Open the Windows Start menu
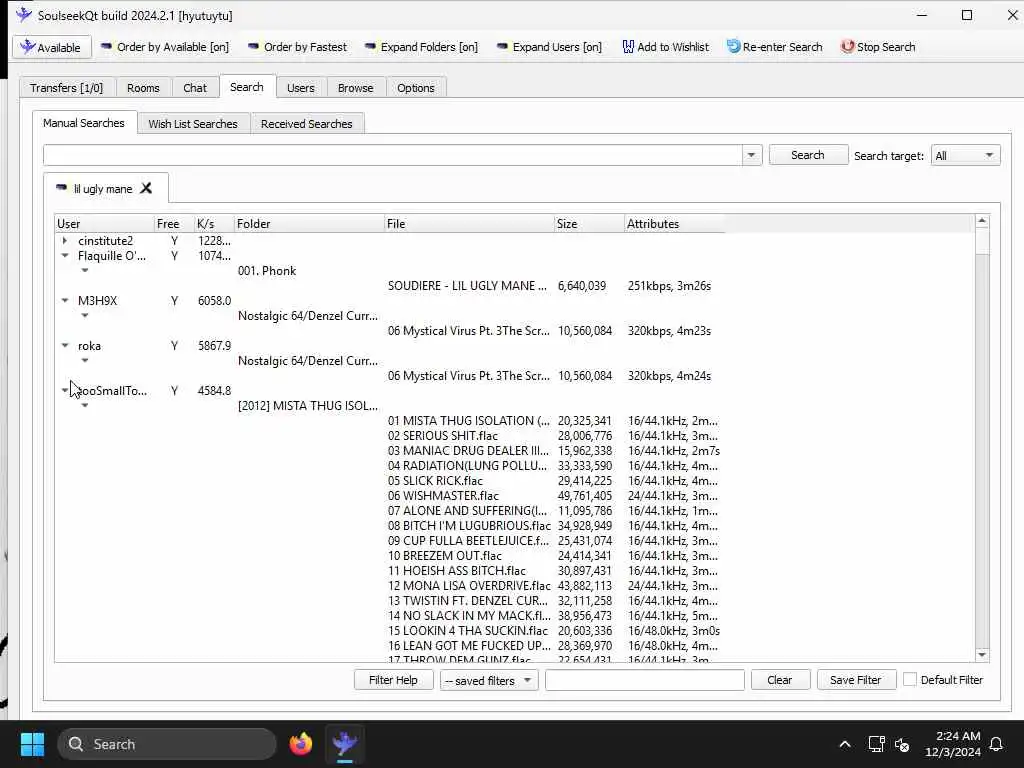1024x768 pixels. pos(32,744)
